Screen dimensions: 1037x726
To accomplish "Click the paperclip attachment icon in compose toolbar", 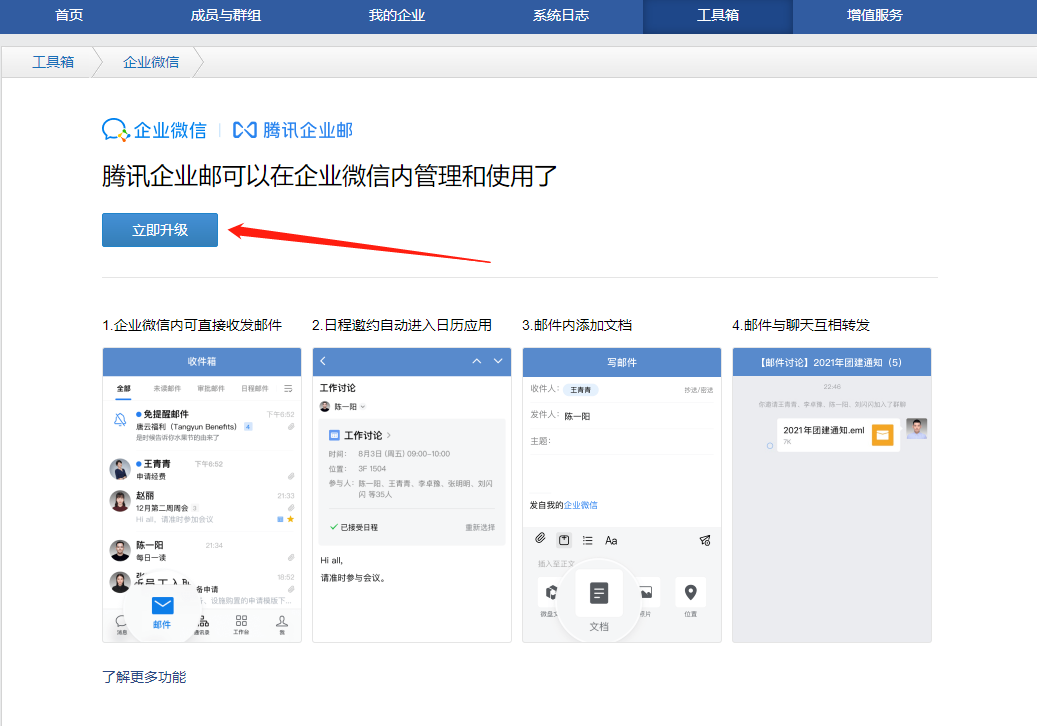I will tap(540, 540).
